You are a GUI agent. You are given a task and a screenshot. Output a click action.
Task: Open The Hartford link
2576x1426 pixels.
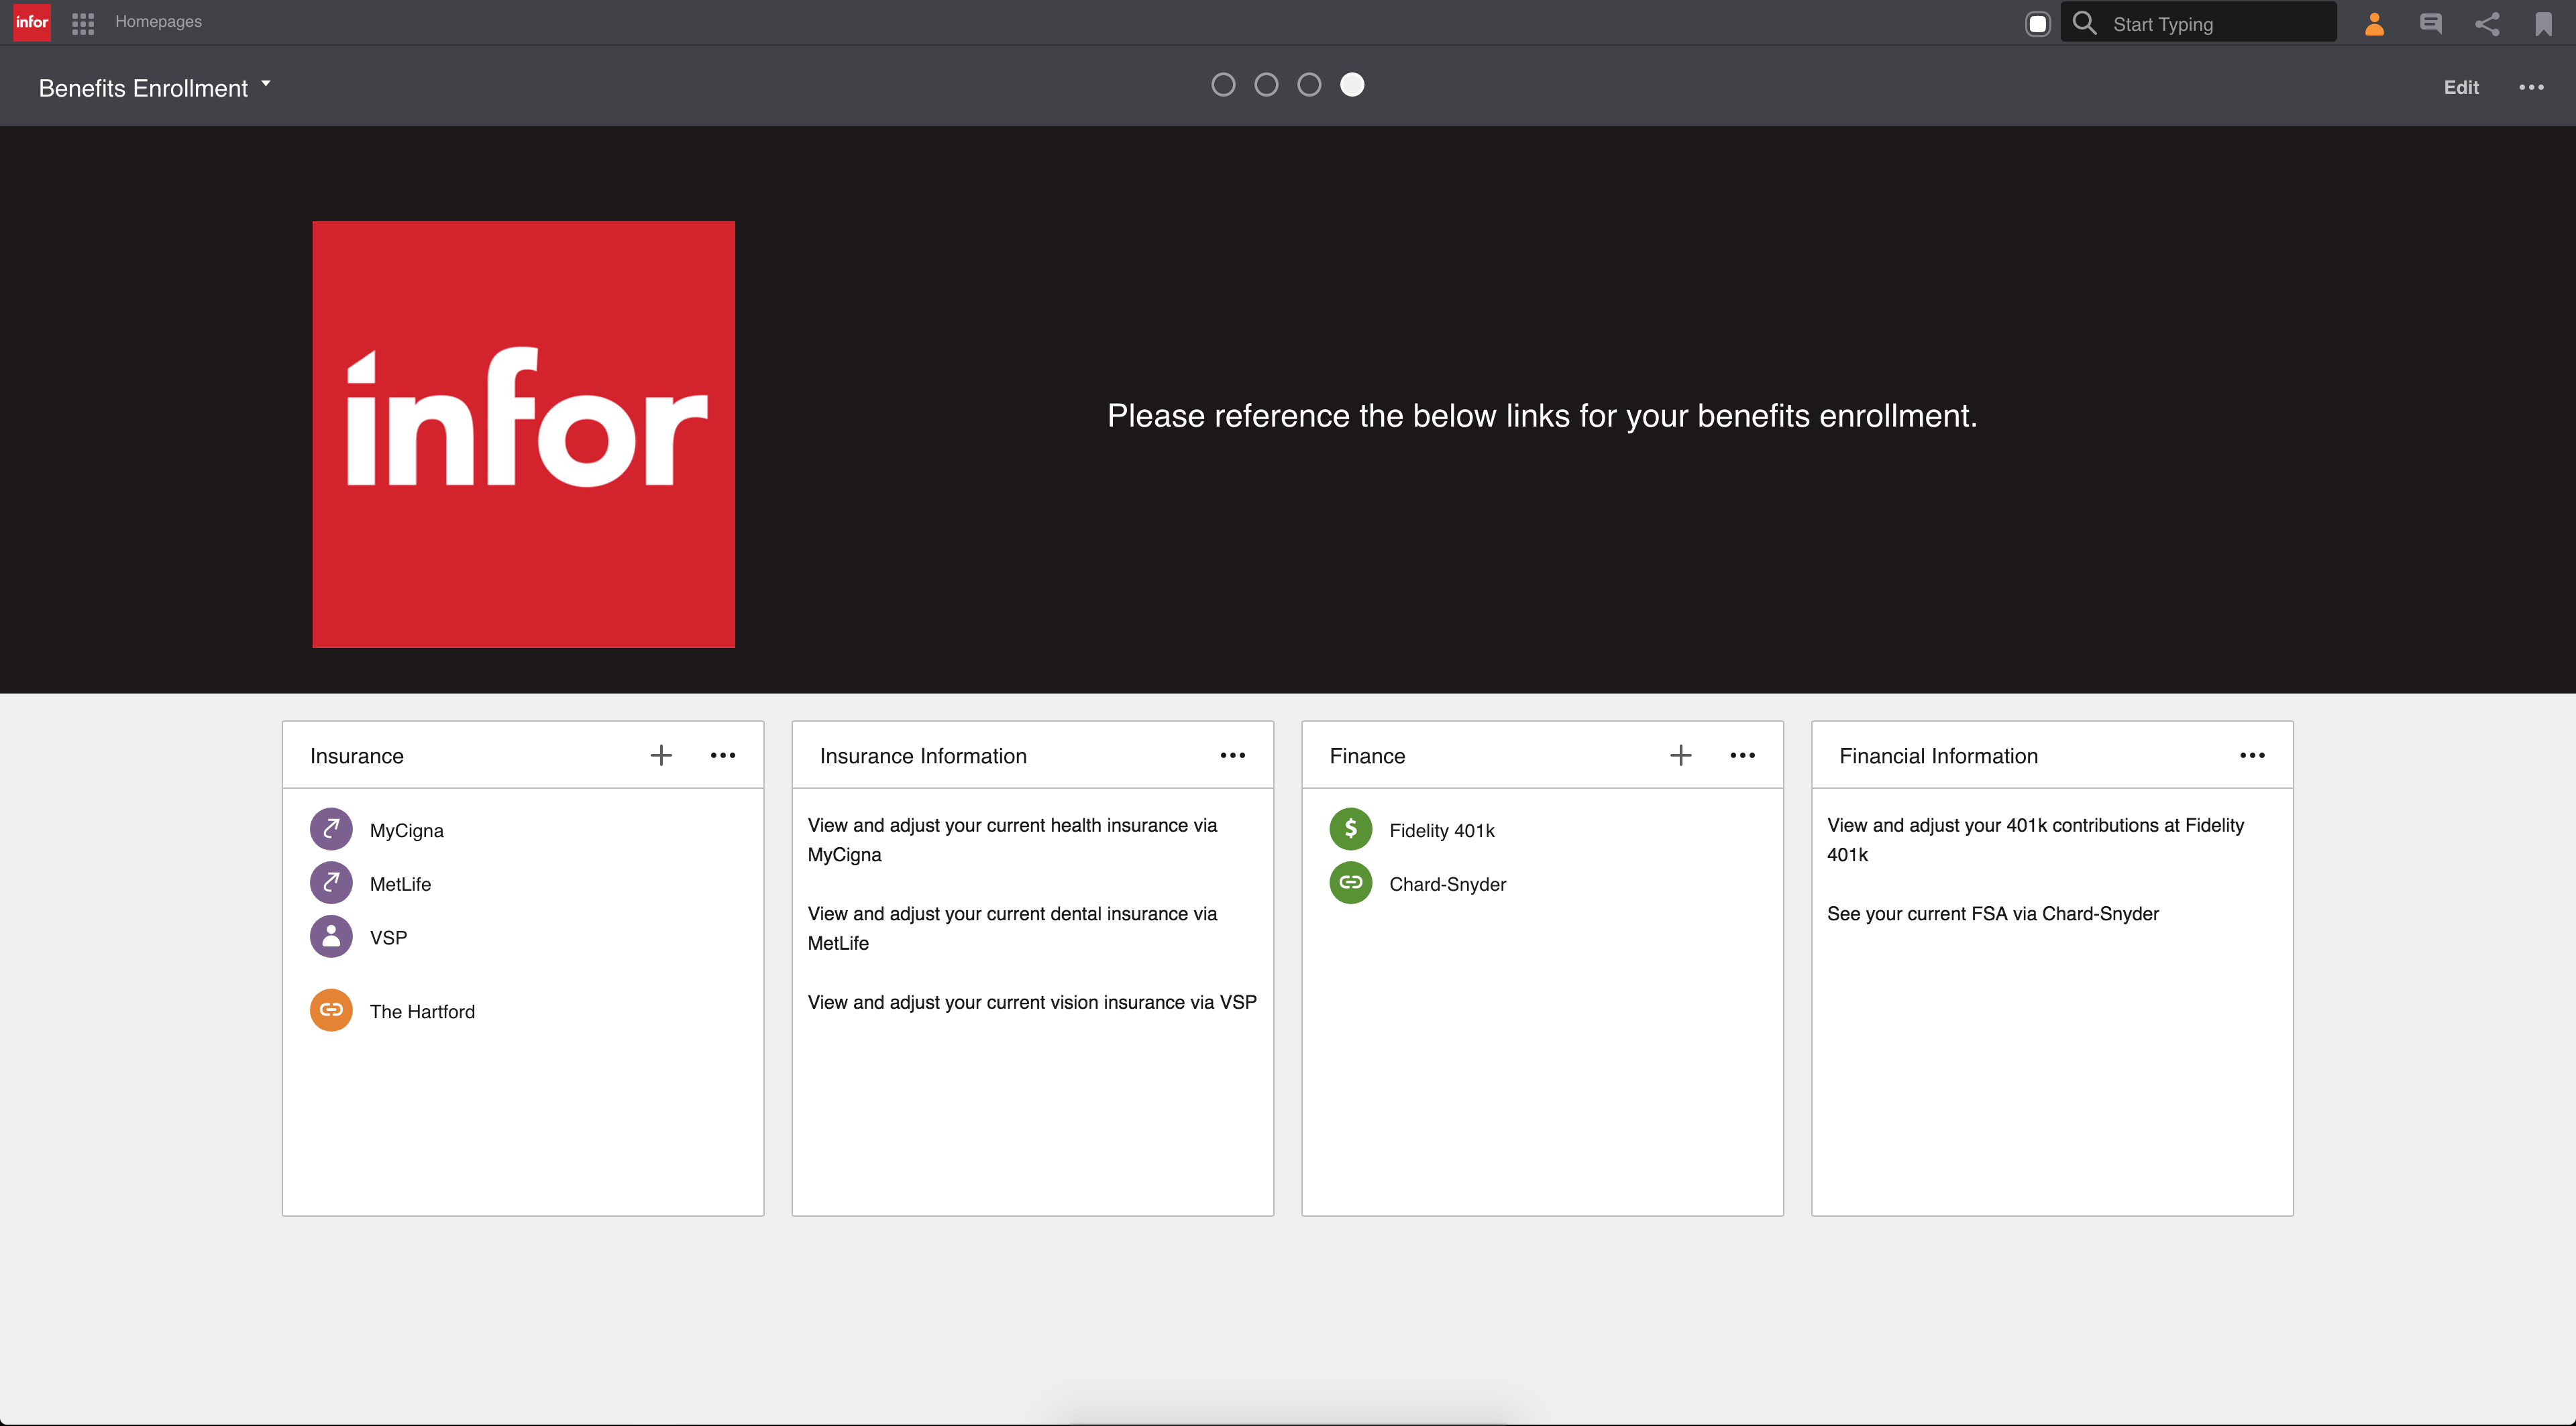pos(422,1012)
